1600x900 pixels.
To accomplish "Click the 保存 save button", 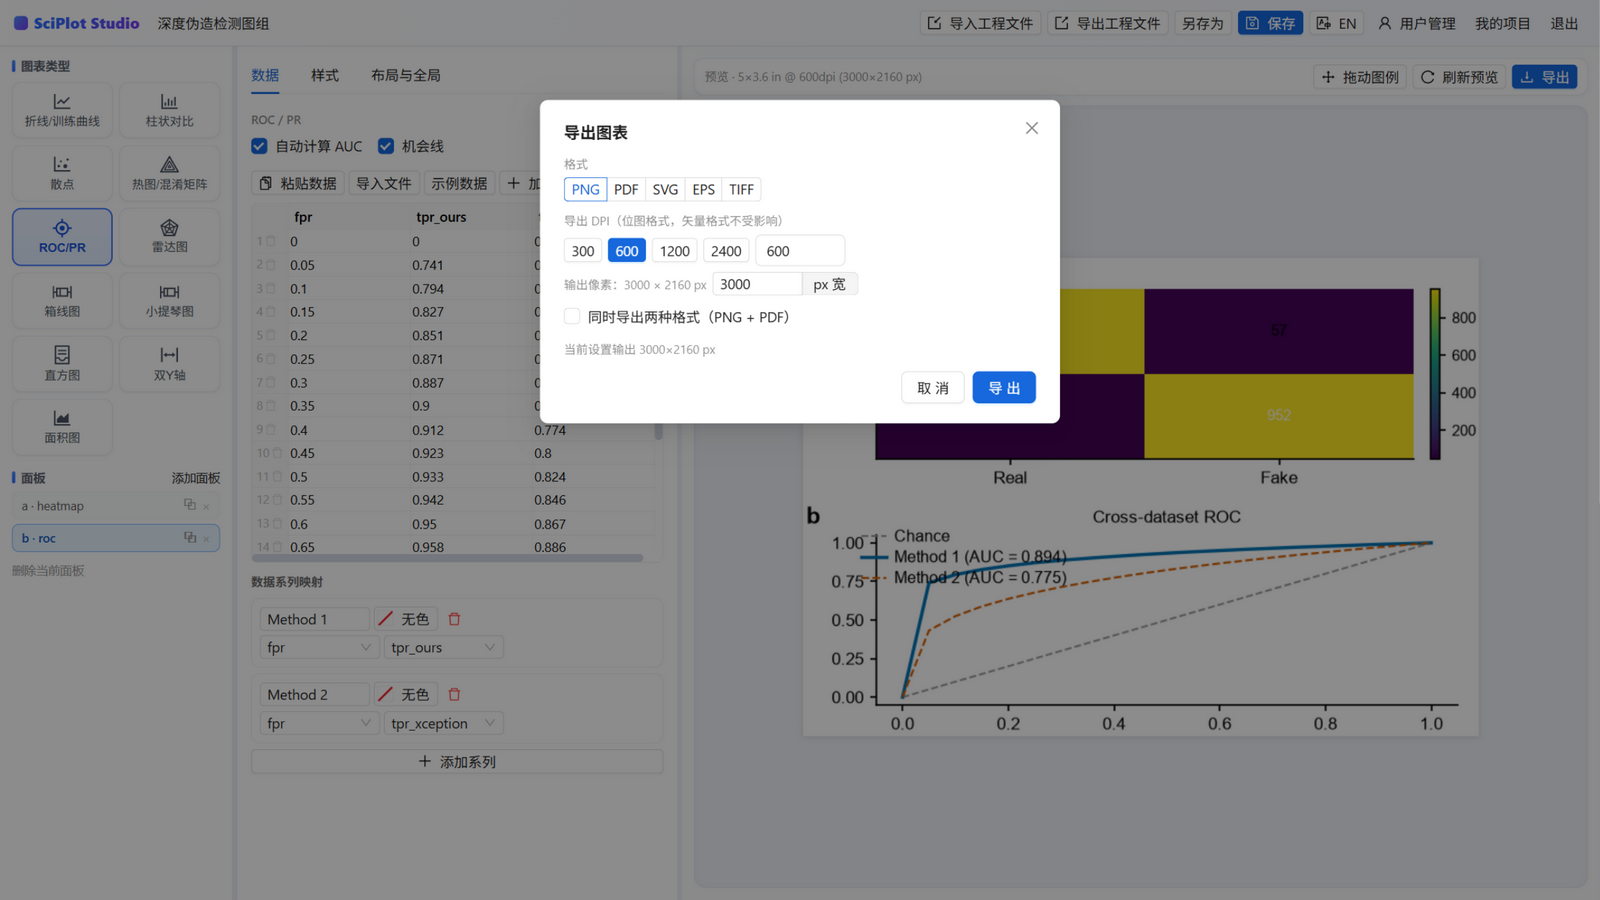I will click(1270, 23).
